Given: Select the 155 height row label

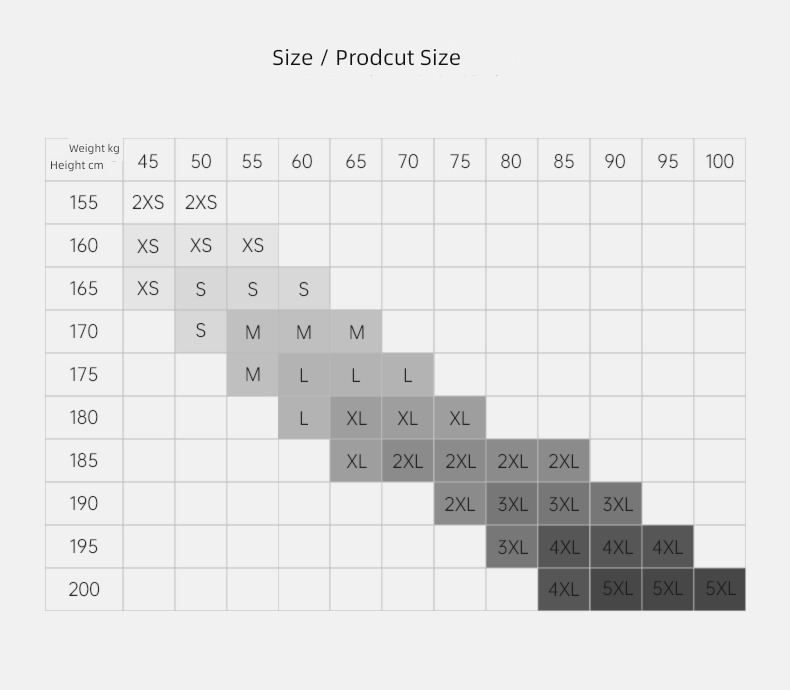Looking at the screenshot, I should (x=84, y=202).
